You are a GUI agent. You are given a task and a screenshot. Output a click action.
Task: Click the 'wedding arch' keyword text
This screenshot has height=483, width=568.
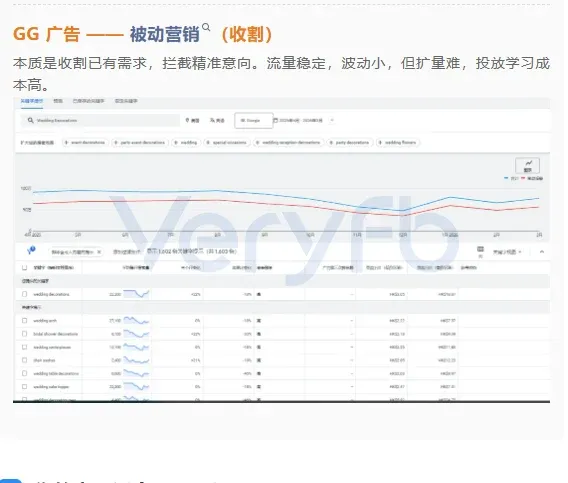click(45, 321)
